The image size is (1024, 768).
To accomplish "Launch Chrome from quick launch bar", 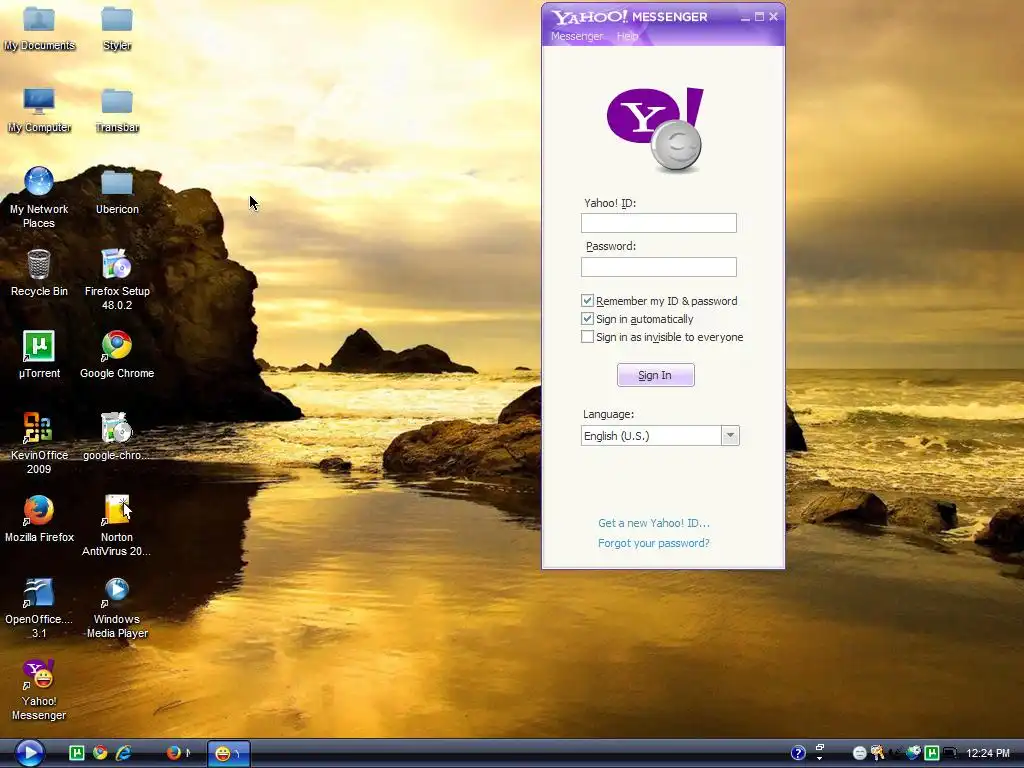I will tap(100, 753).
